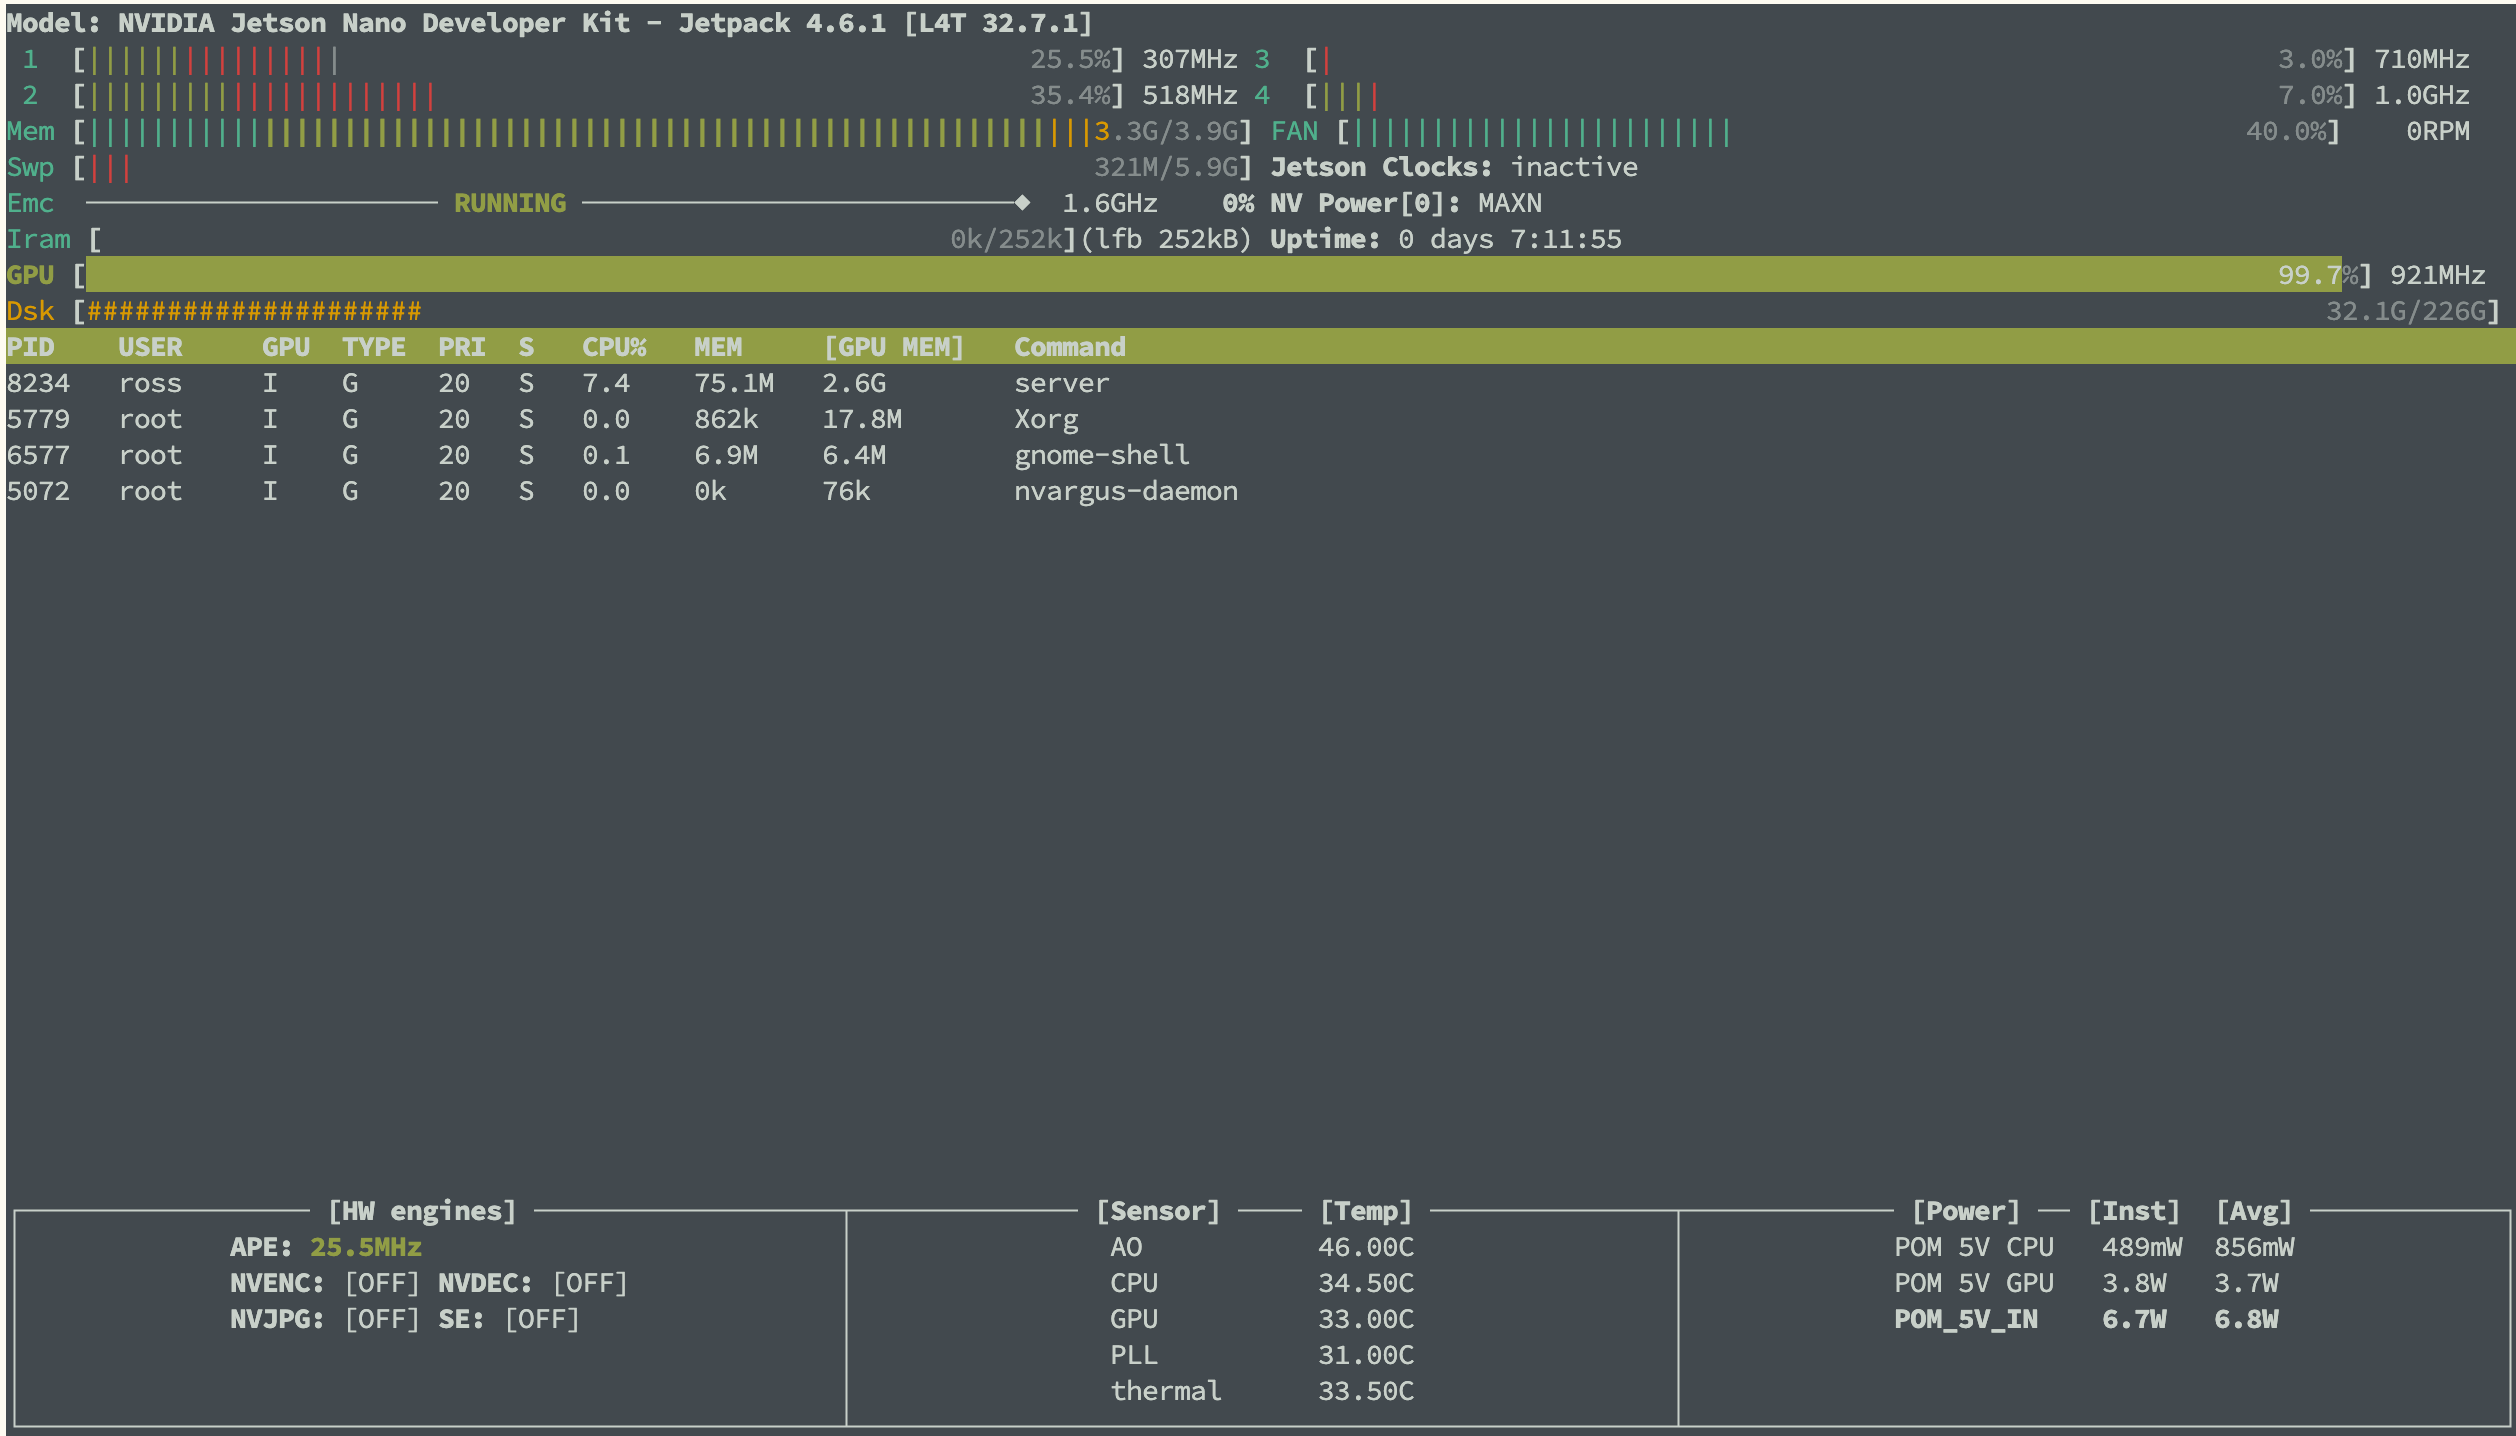Click the PID column header
2516x1436 pixels.
31,347
